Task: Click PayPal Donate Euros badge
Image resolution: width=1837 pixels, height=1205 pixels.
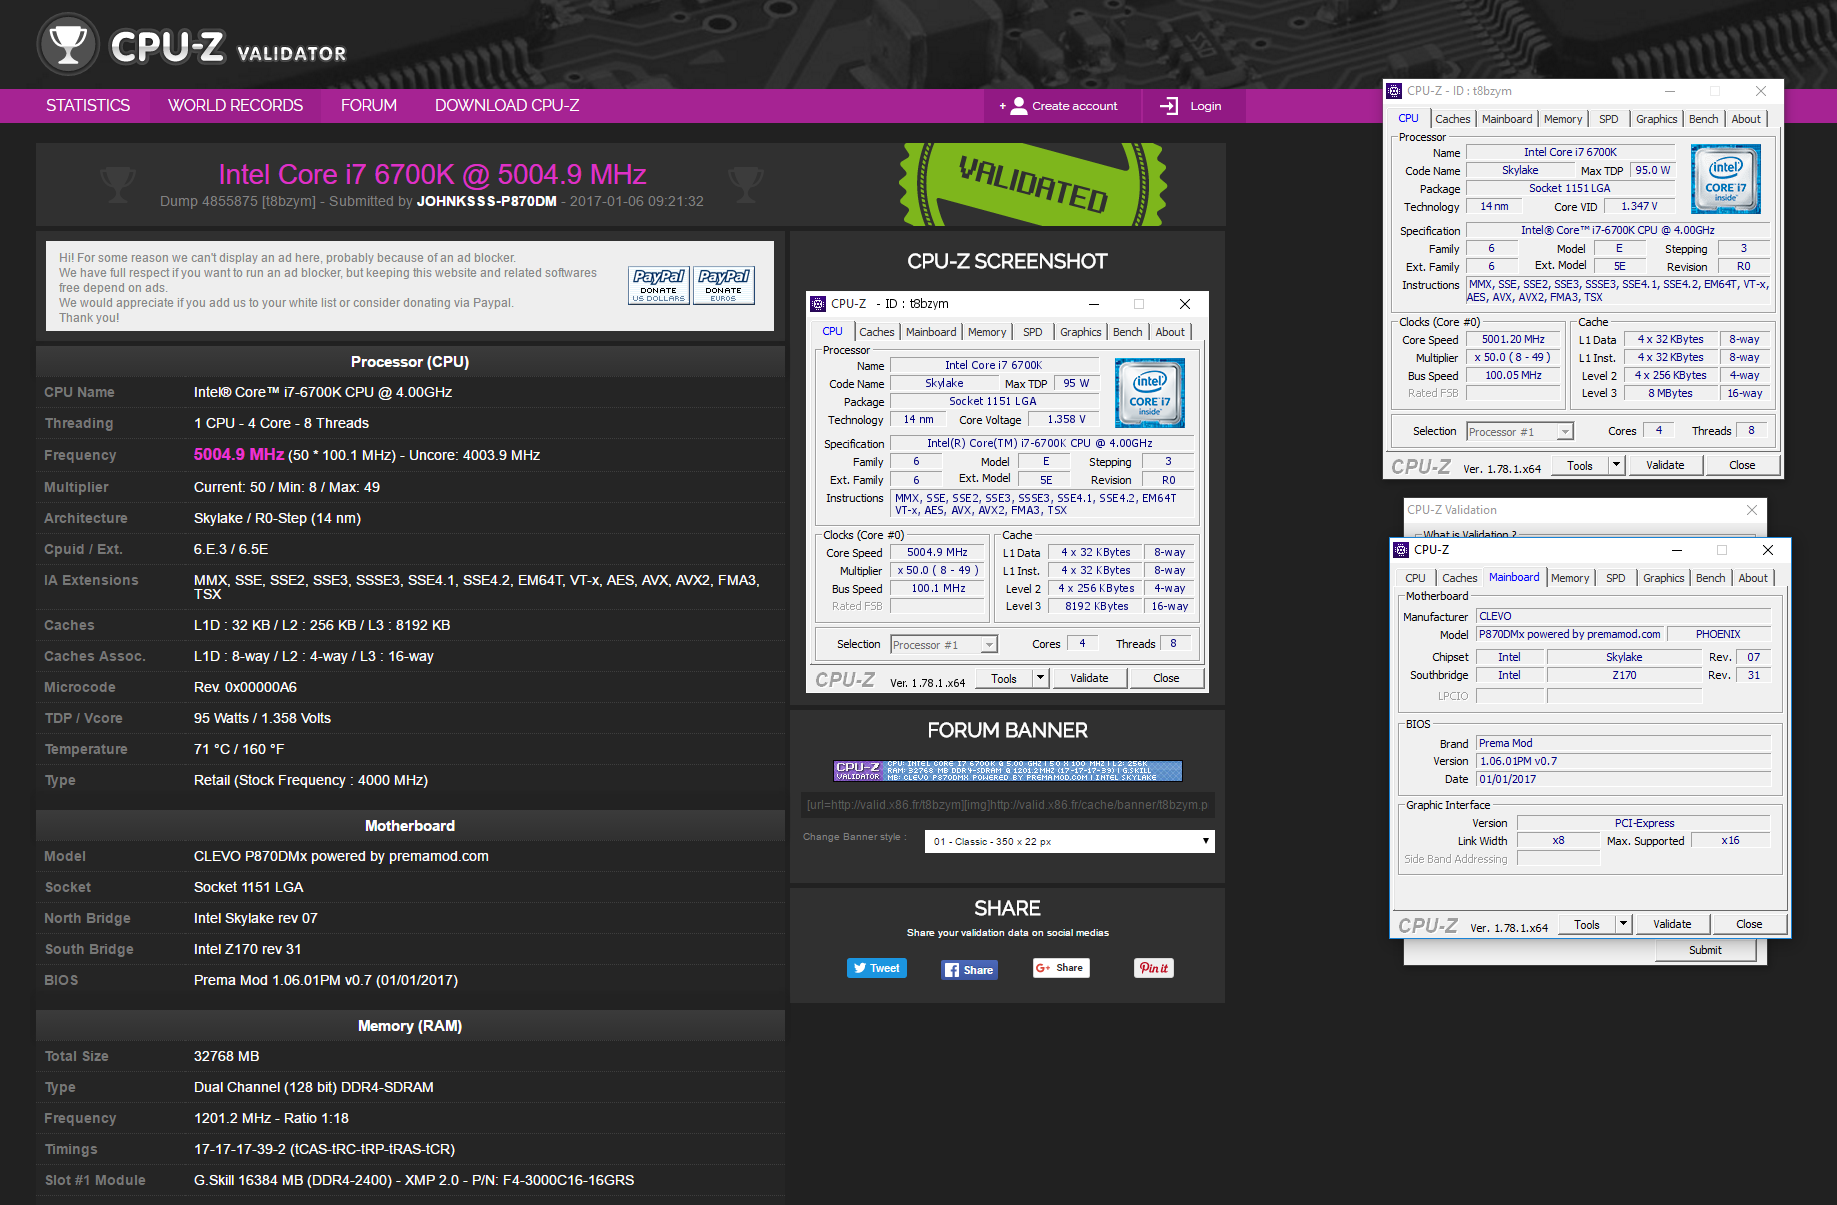Action: [x=724, y=285]
